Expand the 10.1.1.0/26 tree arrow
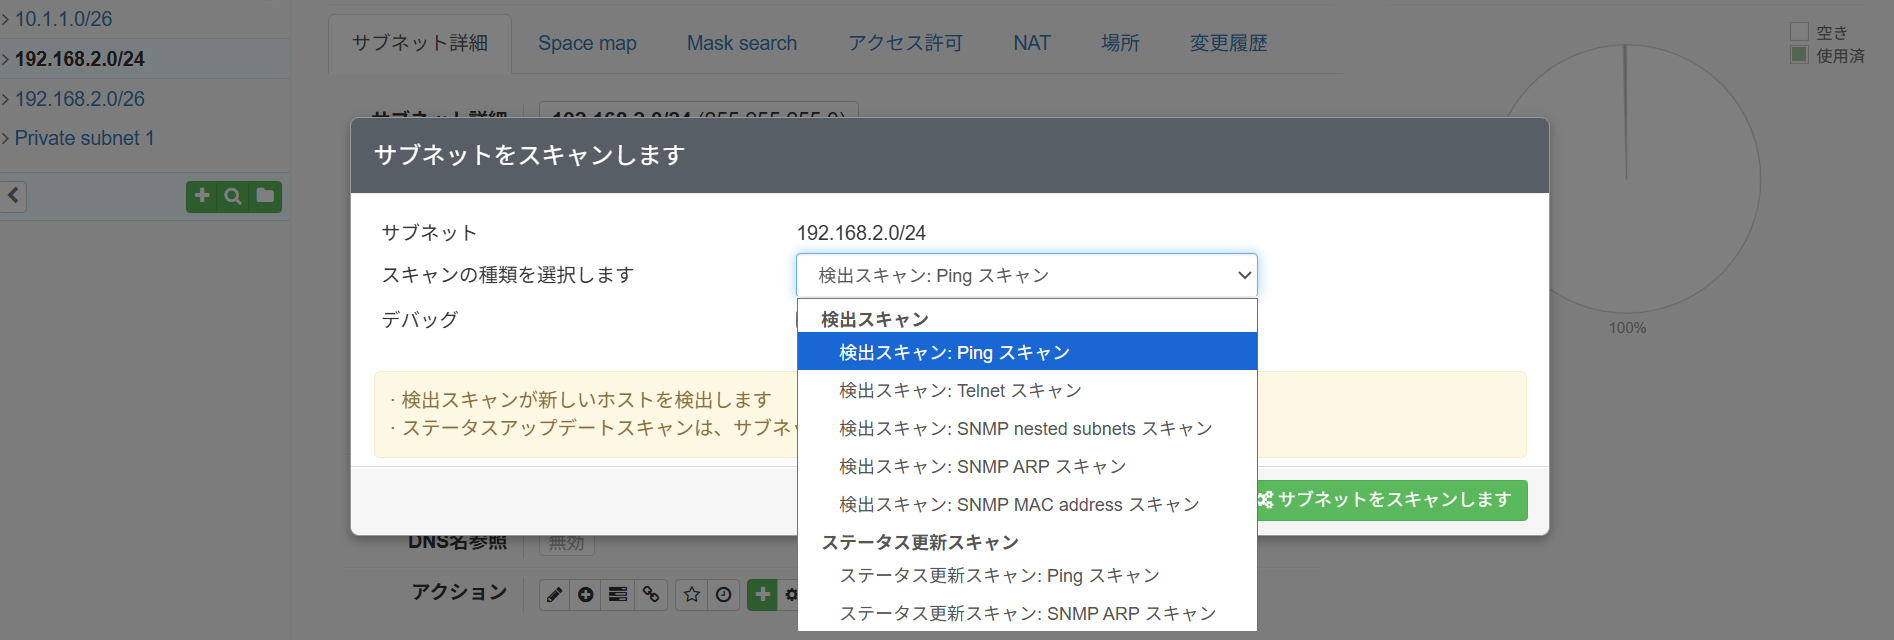 5,19
